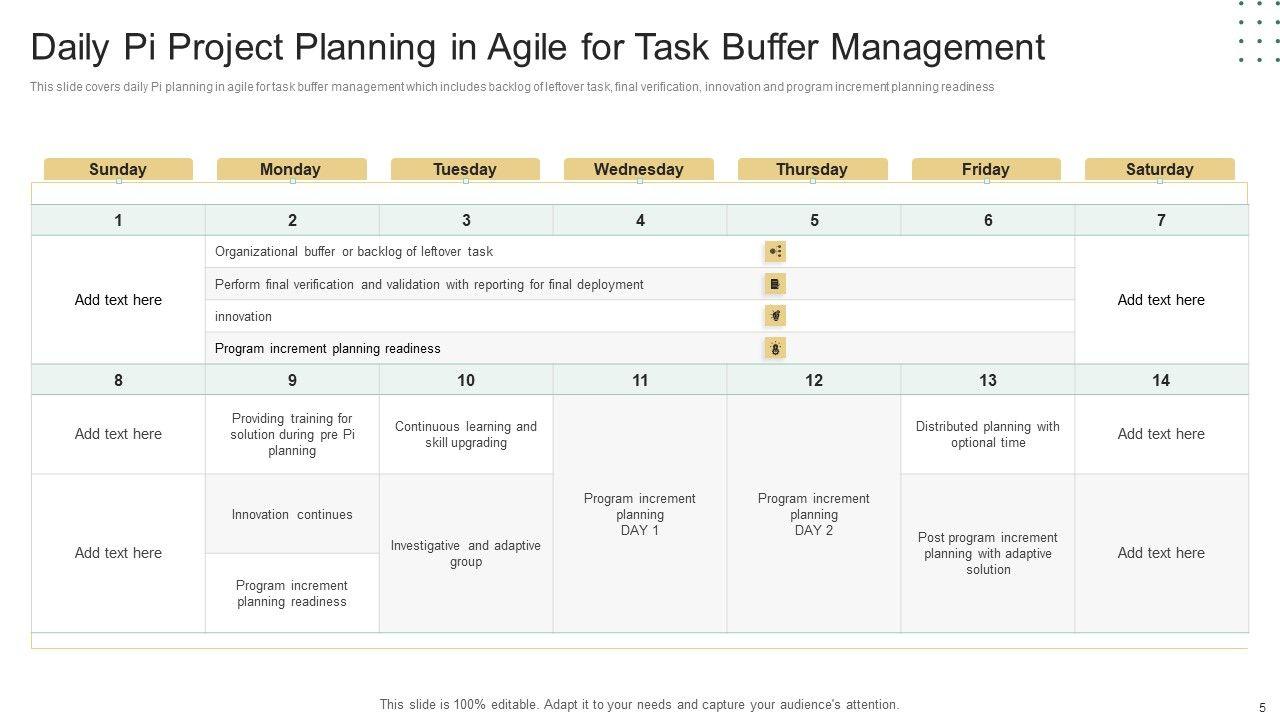Click 'Add text here' under day 7

(x=1161, y=300)
